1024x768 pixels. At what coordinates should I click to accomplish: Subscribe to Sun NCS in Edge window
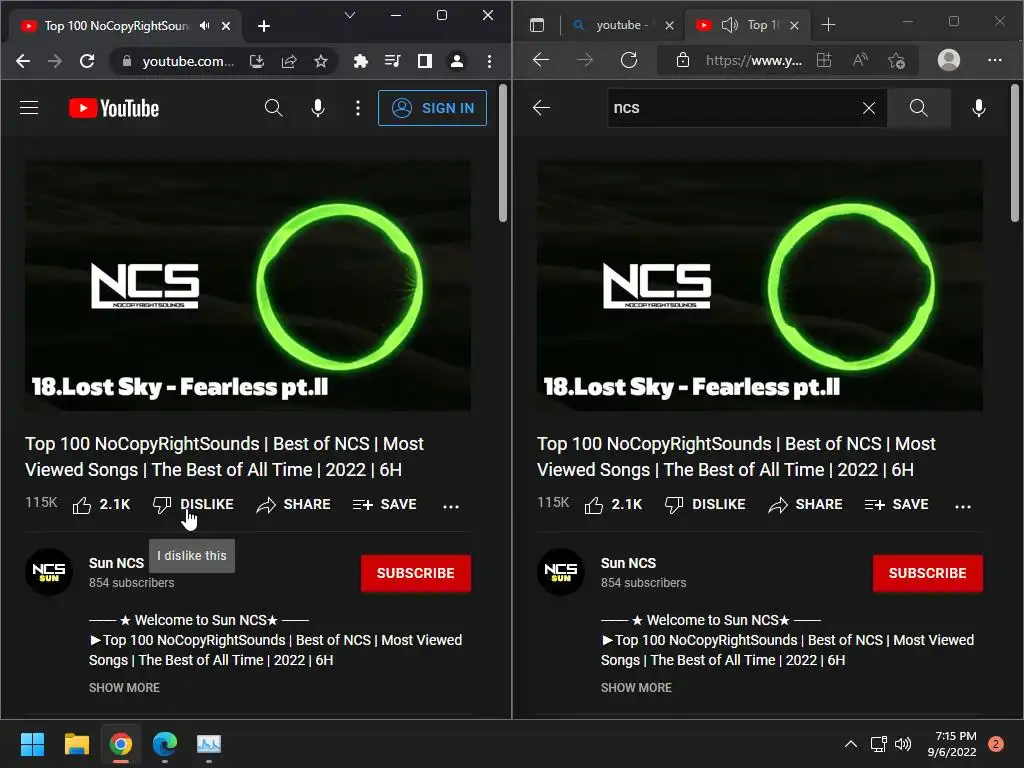927,573
